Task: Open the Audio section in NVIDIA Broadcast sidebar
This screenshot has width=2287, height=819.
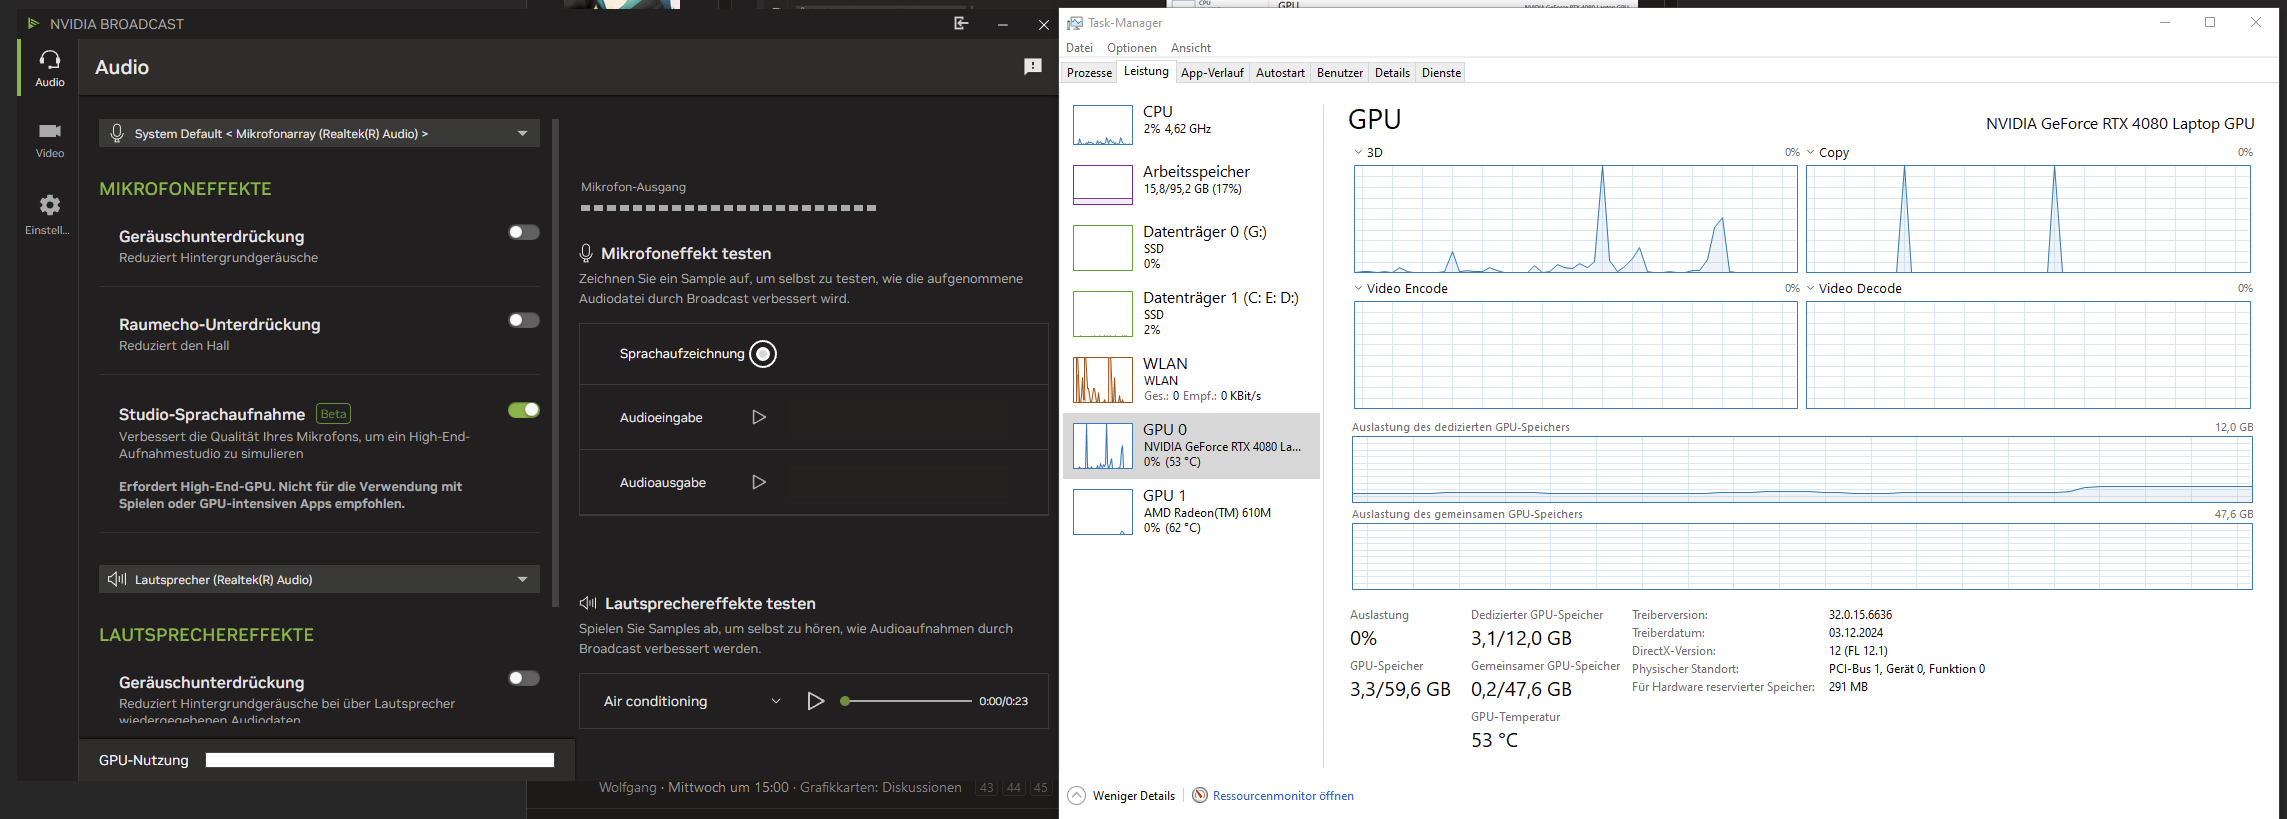Action: pos(49,68)
